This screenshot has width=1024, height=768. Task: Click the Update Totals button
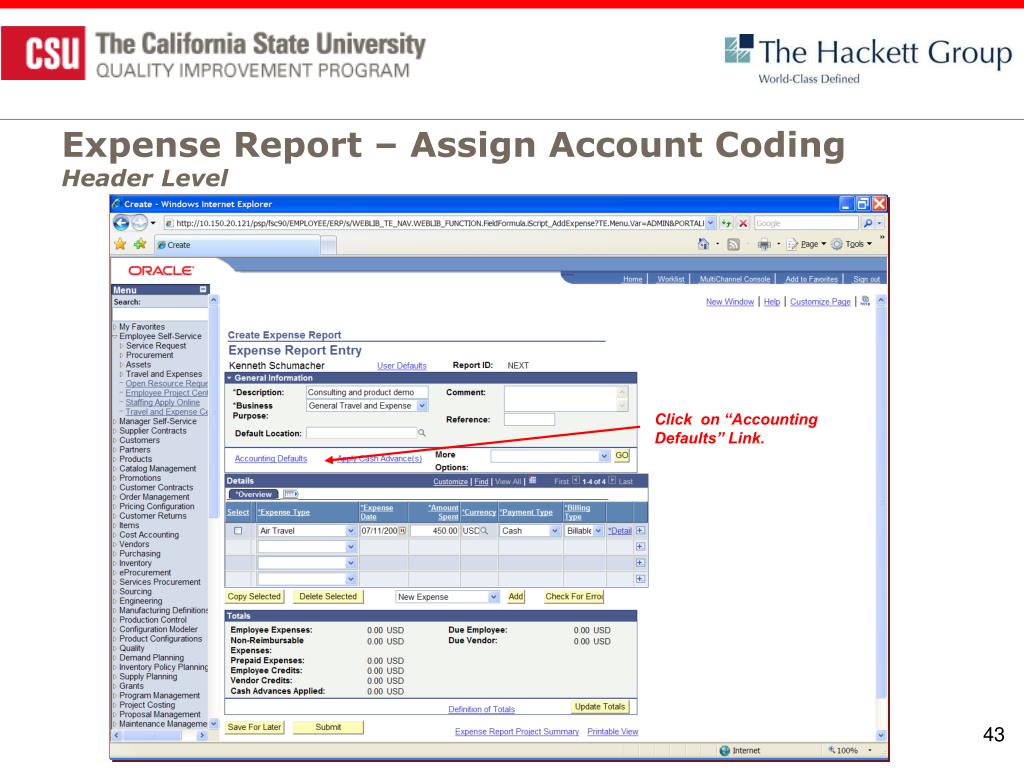(x=600, y=707)
